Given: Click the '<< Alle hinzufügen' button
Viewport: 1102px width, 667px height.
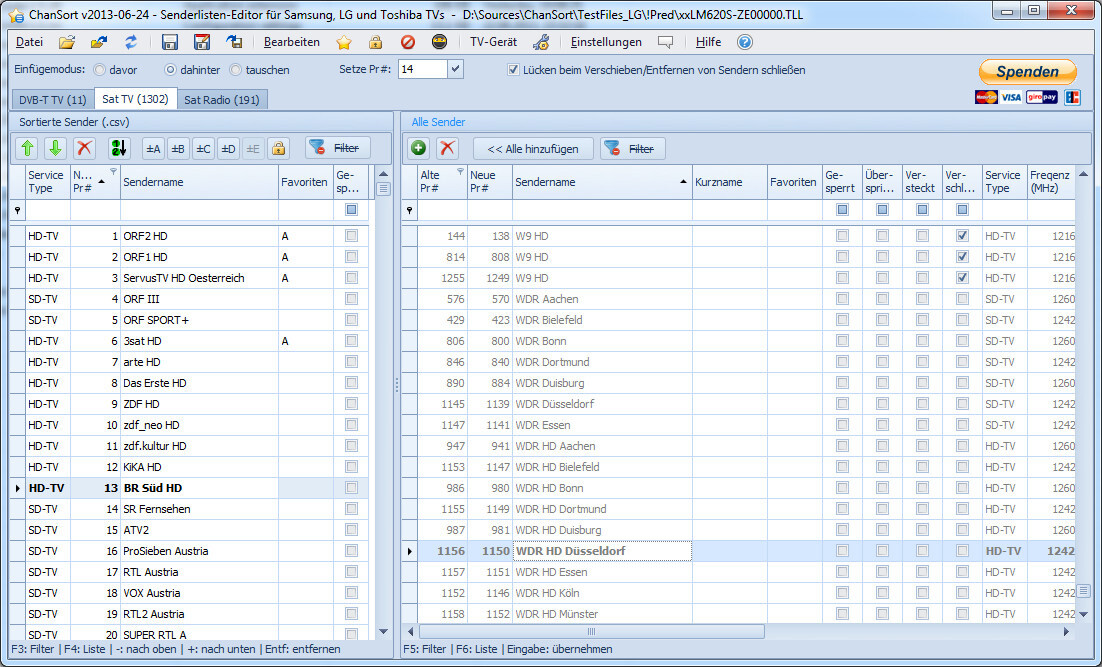Looking at the screenshot, I should (x=533, y=148).
